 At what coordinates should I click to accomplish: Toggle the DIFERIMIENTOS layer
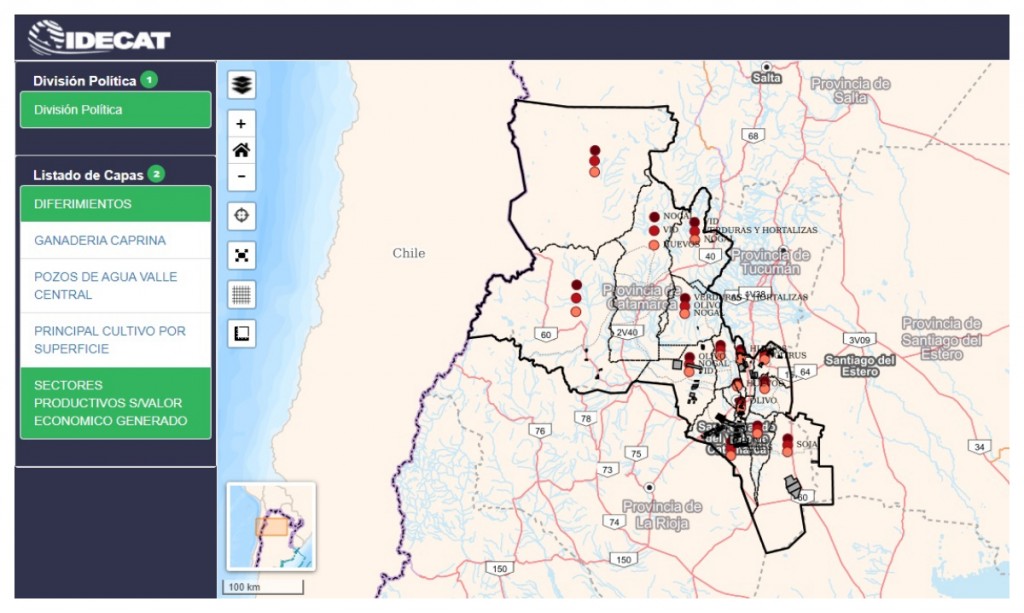click(115, 204)
